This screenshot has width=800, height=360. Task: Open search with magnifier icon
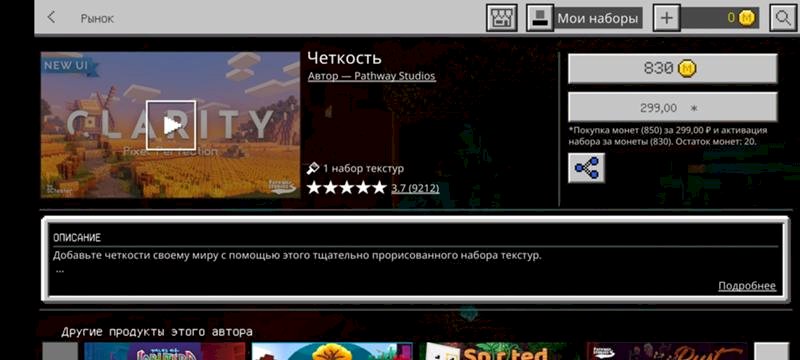point(783,18)
